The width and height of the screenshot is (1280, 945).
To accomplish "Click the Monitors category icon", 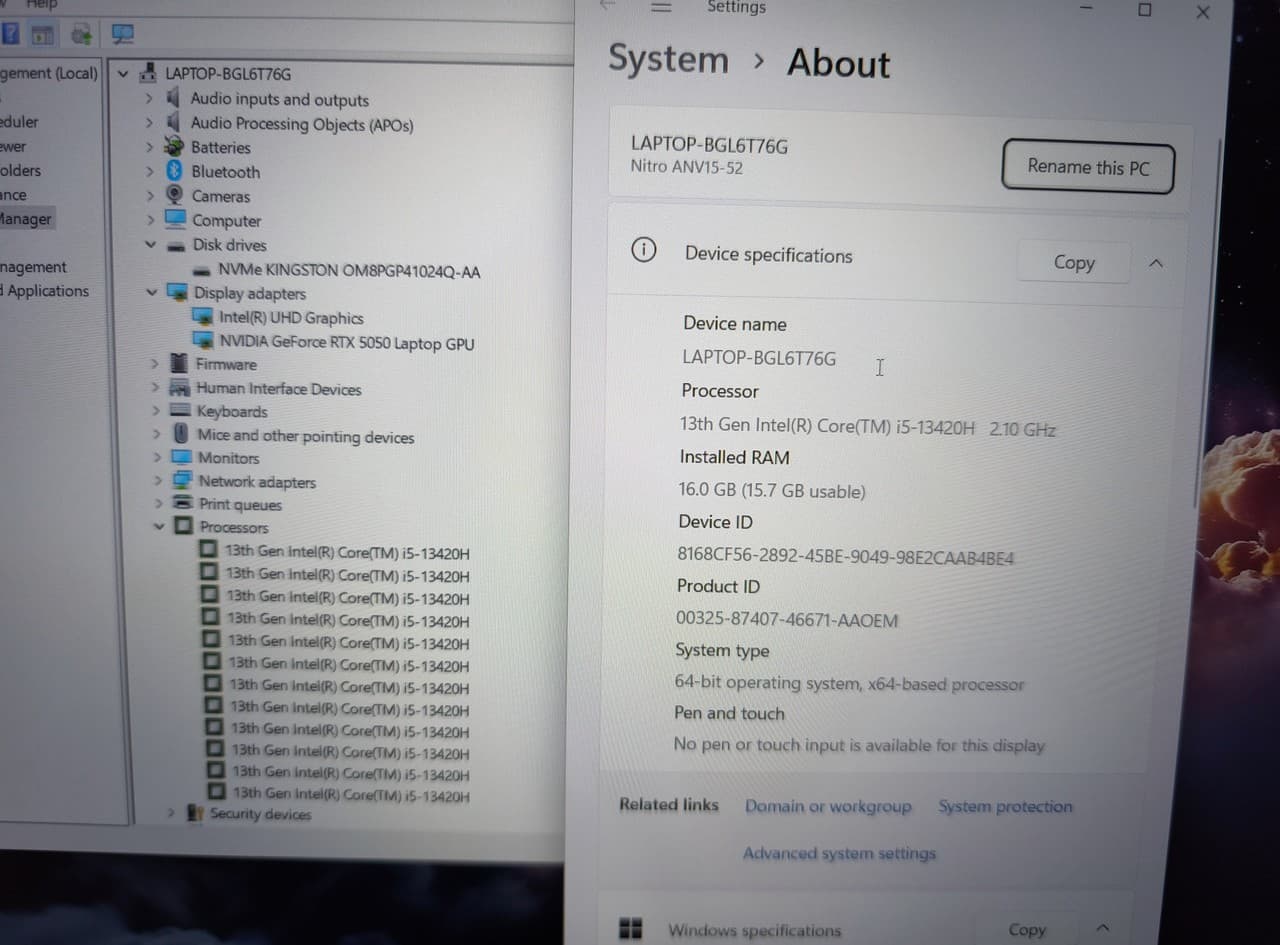I will [x=181, y=457].
